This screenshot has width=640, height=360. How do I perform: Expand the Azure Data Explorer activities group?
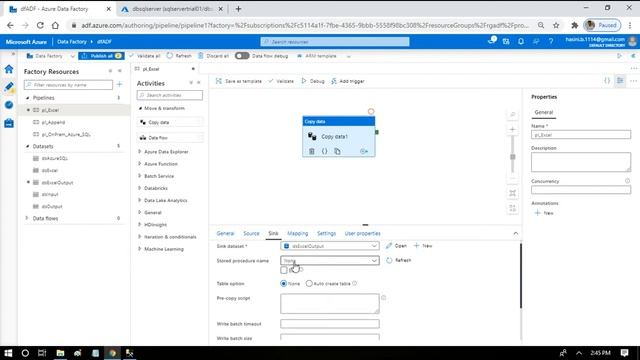[140, 151]
